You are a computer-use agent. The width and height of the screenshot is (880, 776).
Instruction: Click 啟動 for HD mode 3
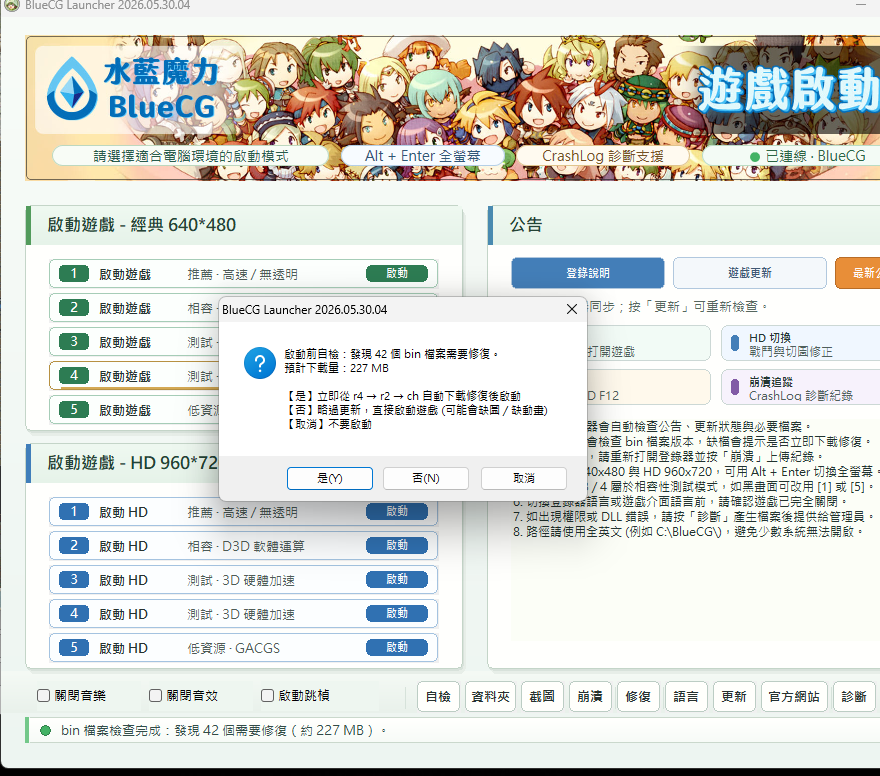tap(397, 579)
